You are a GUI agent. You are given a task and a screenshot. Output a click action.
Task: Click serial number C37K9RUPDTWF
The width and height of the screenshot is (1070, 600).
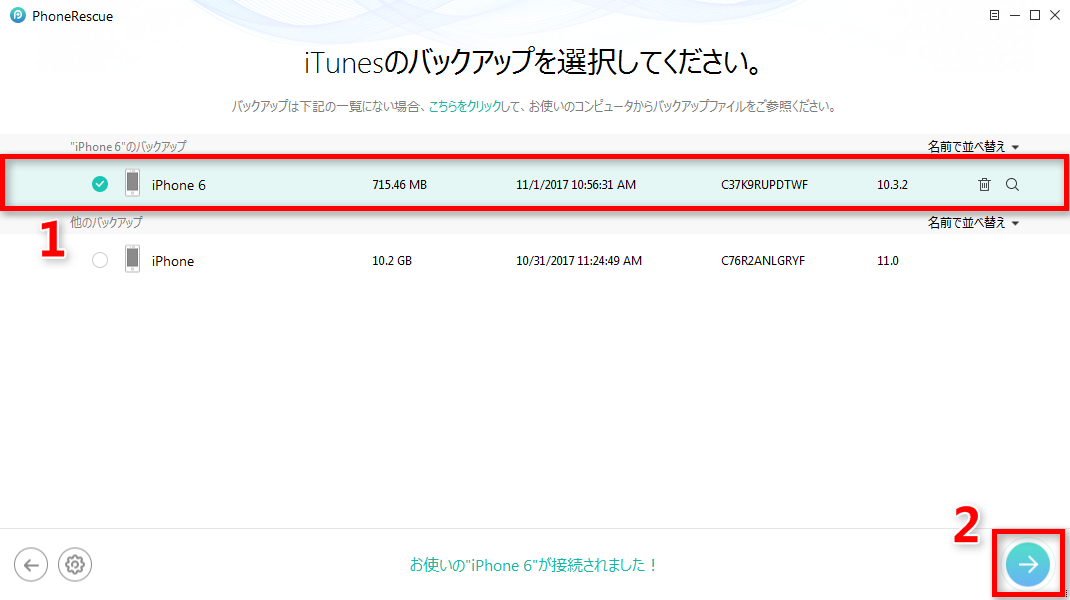(764, 184)
